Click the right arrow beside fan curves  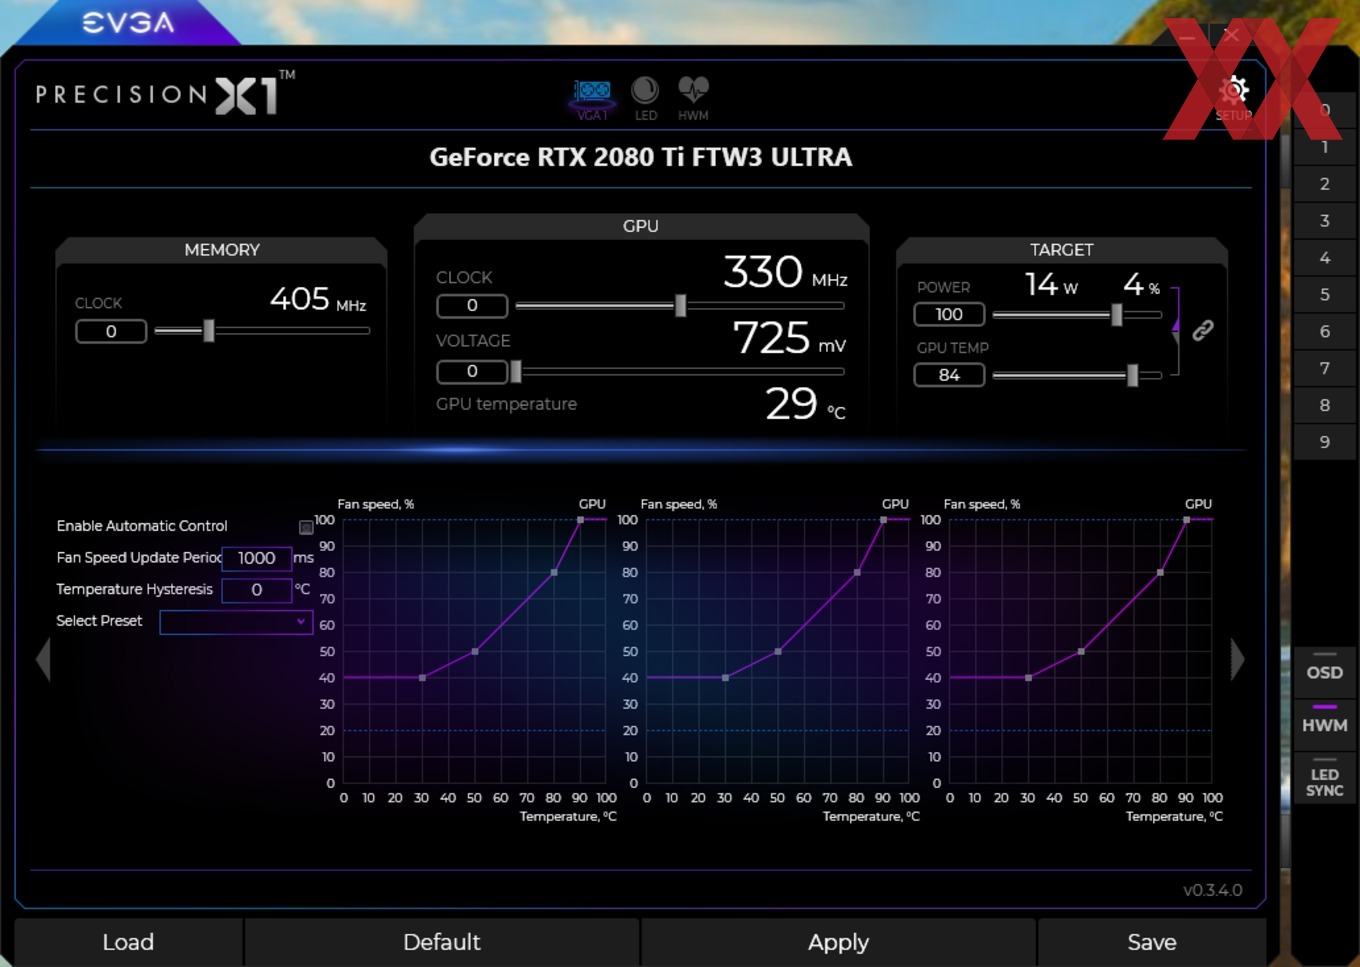(1238, 659)
